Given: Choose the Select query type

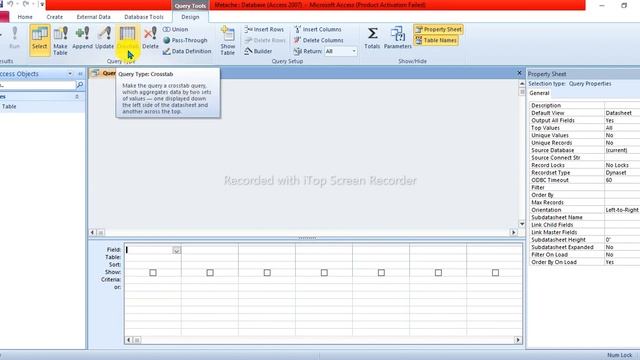Looking at the screenshot, I should click(x=40, y=40).
